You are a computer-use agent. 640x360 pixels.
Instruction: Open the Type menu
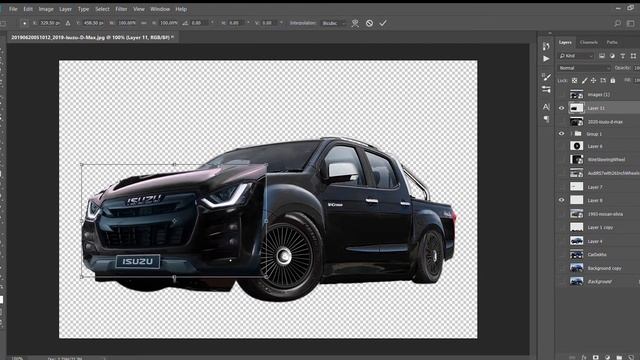(83, 9)
